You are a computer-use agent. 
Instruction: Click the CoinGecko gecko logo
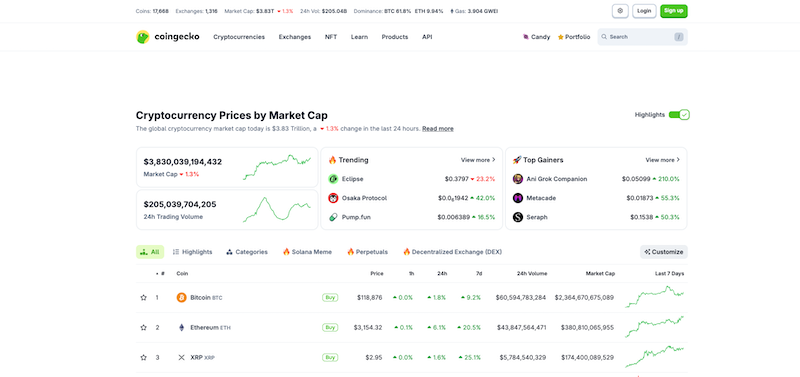[142, 37]
